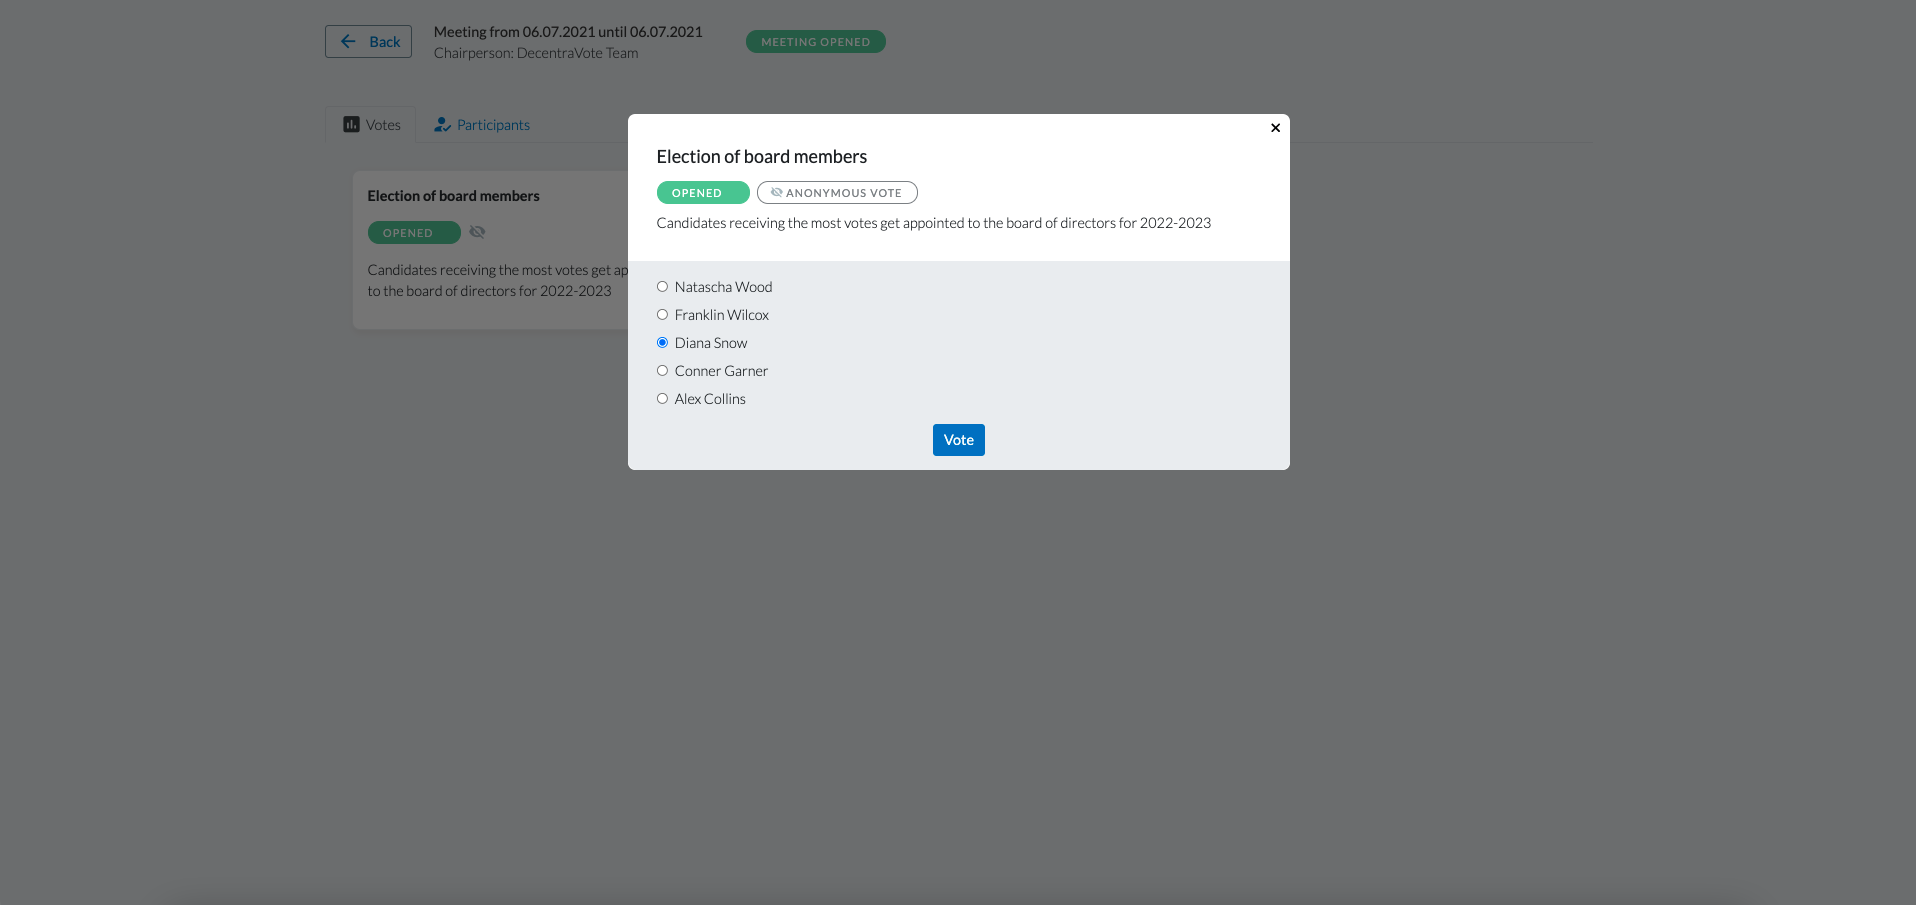Click the MEETING OPENED status badge
1916x905 pixels.
[x=816, y=42]
